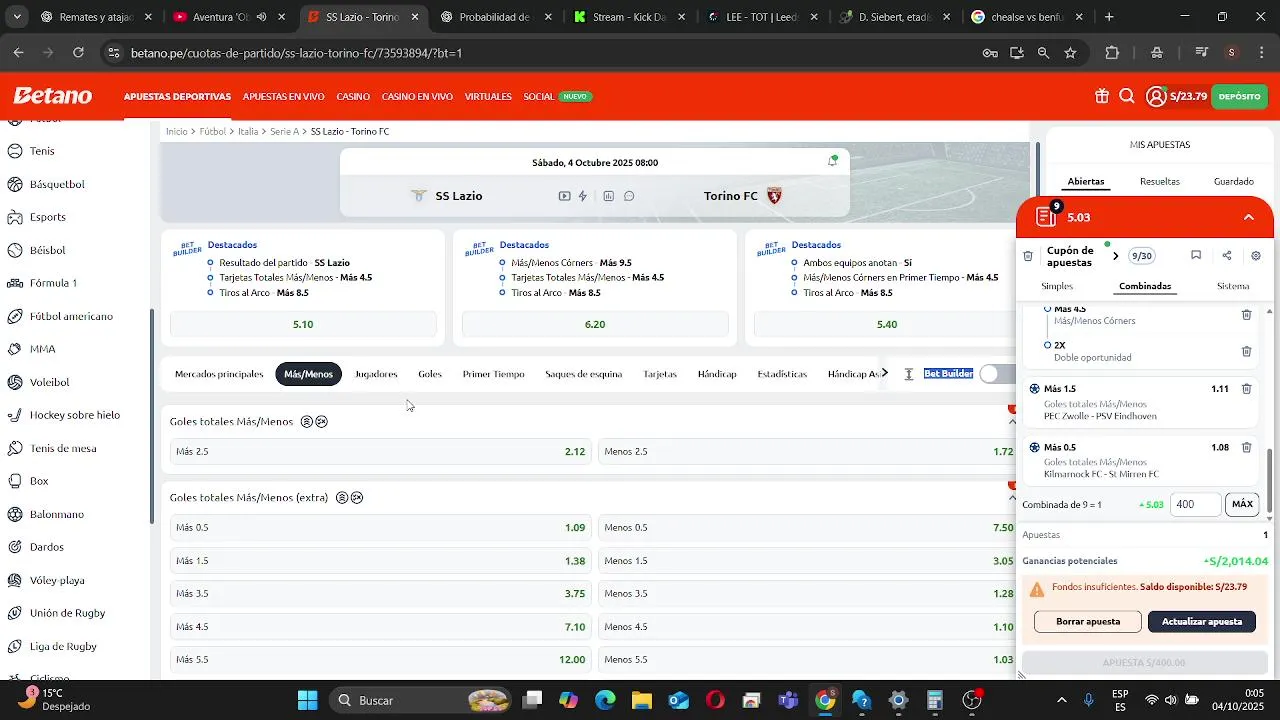Select the Tenis sport icon in sidebar
The image size is (1280, 720).
click(15, 151)
